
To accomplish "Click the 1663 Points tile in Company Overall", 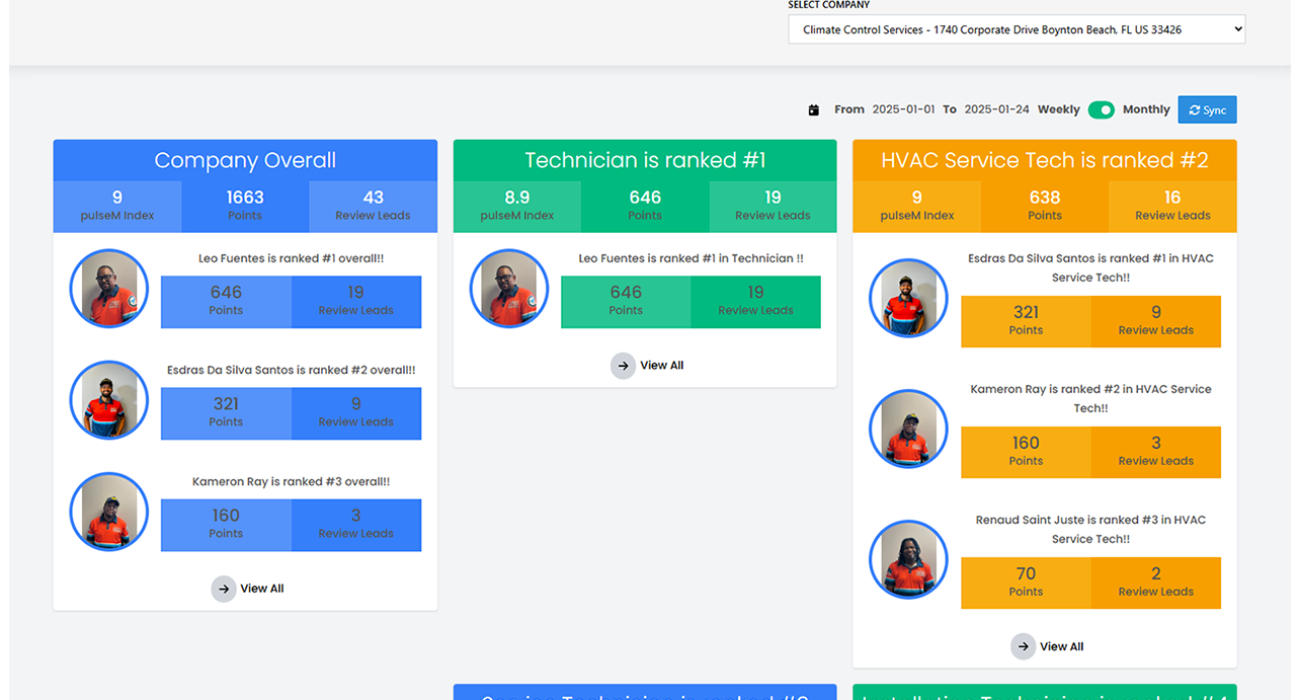I will pos(245,206).
